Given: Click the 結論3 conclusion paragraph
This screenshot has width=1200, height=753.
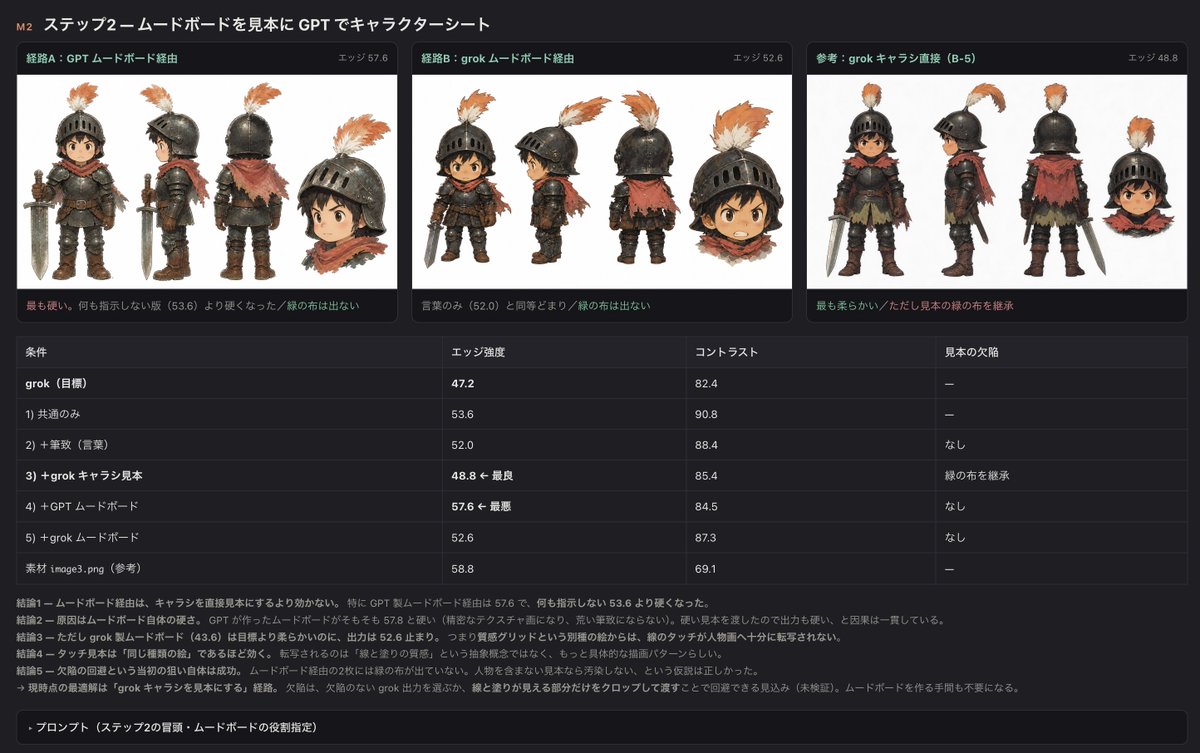Looking at the screenshot, I should (430, 637).
